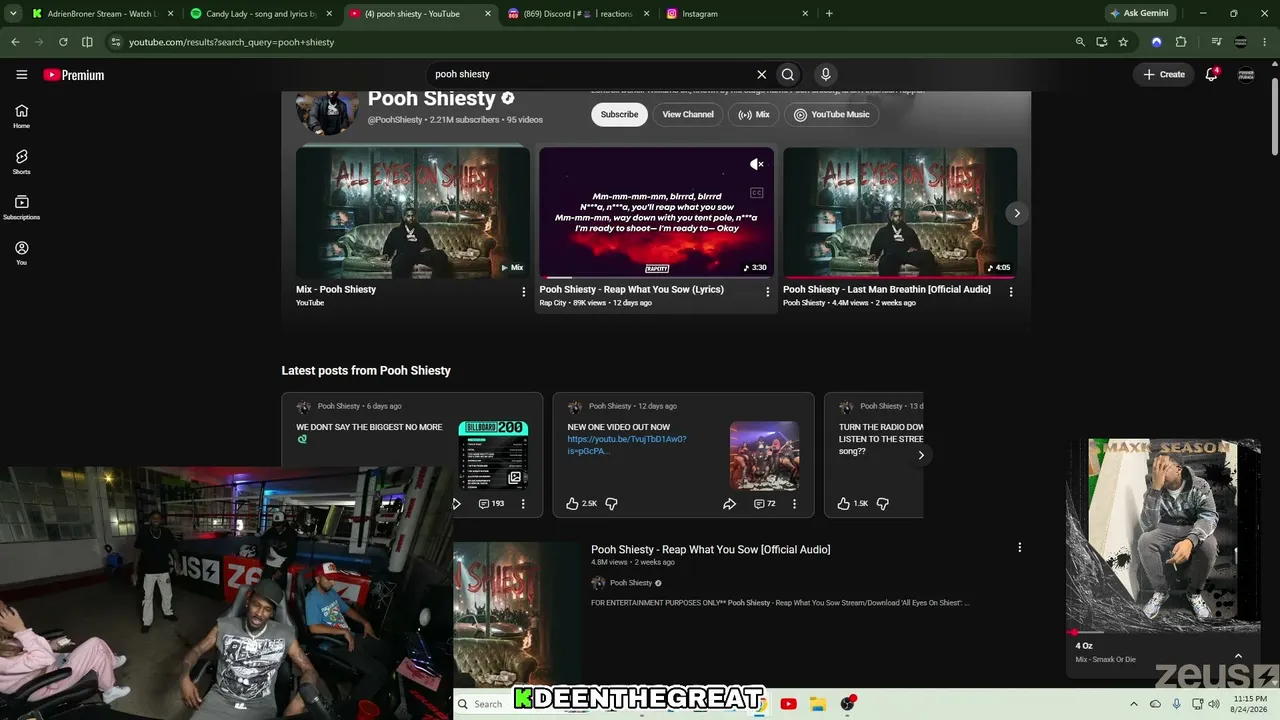Image resolution: width=1280 pixels, height=720 pixels.
Task: Subscribe to the Pooh Shiesty channel
Action: (x=619, y=114)
